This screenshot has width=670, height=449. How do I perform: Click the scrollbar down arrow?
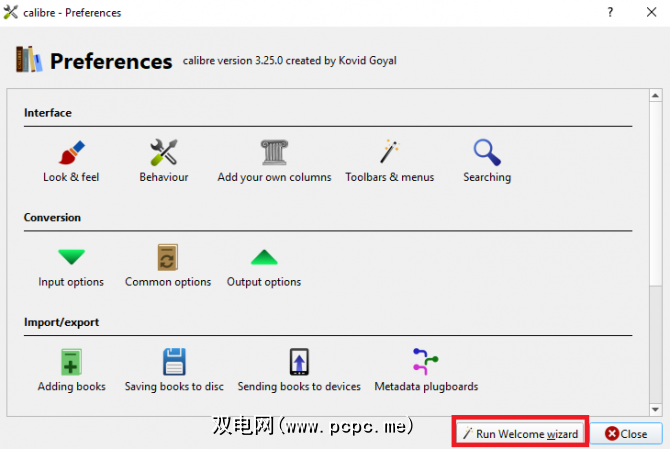click(655, 410)
